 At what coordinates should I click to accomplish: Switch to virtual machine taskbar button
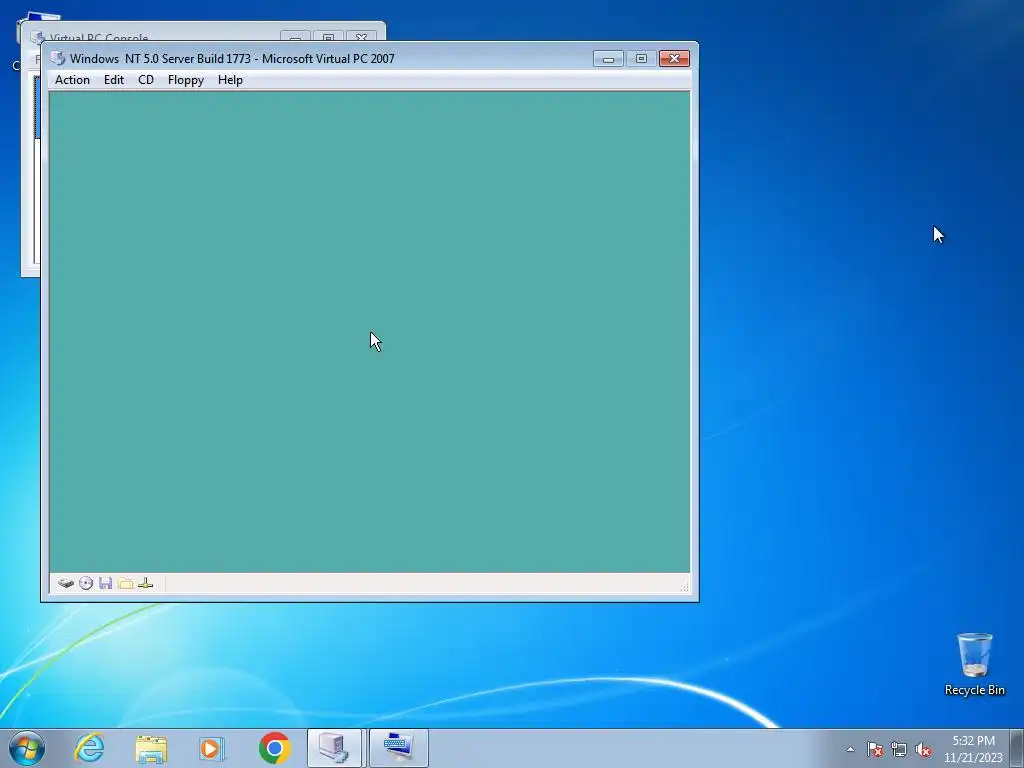tap(398, 748)
